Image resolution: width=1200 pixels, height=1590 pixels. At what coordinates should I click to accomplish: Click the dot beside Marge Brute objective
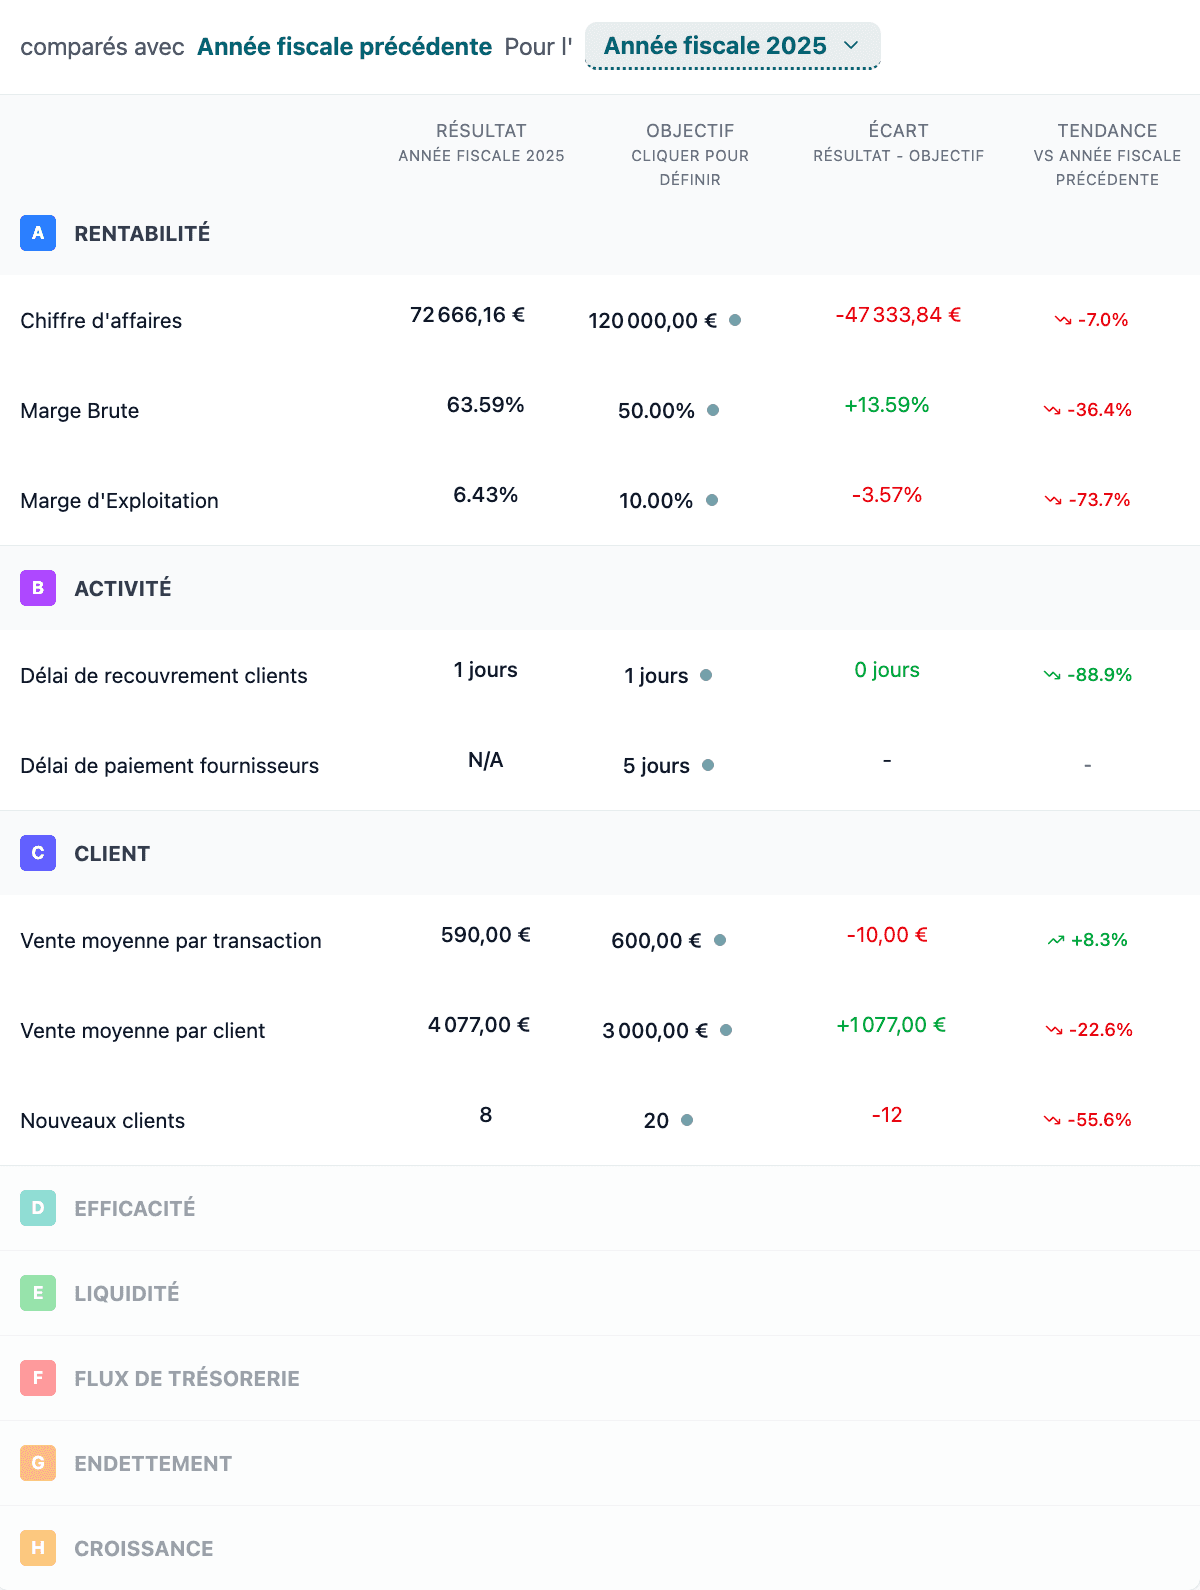tap(713, 410)
